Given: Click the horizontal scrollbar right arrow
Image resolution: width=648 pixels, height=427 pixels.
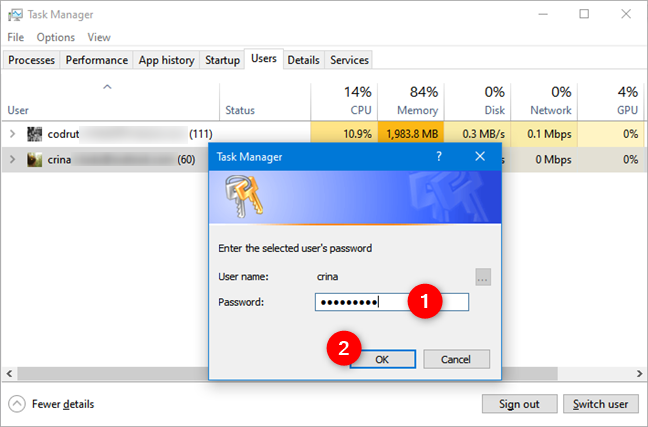Looking at the screenshot, I should point(639,374).
